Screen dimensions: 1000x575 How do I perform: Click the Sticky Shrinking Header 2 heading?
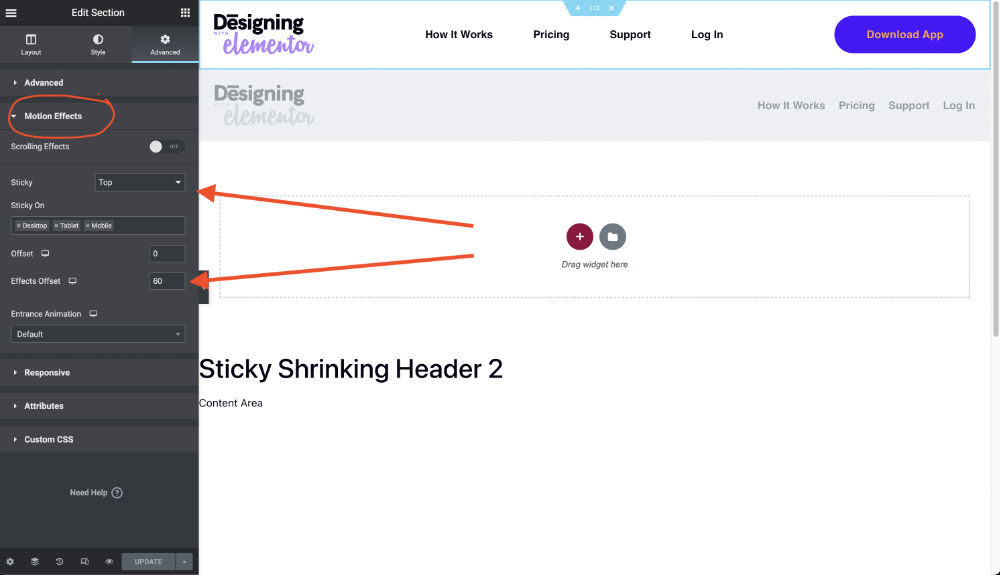tap(351, 369)
